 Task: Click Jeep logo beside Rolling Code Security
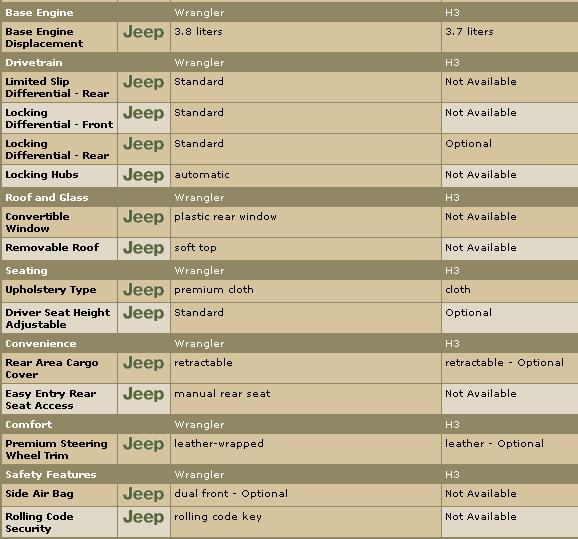pyautogui.click(x=143, y=517)
